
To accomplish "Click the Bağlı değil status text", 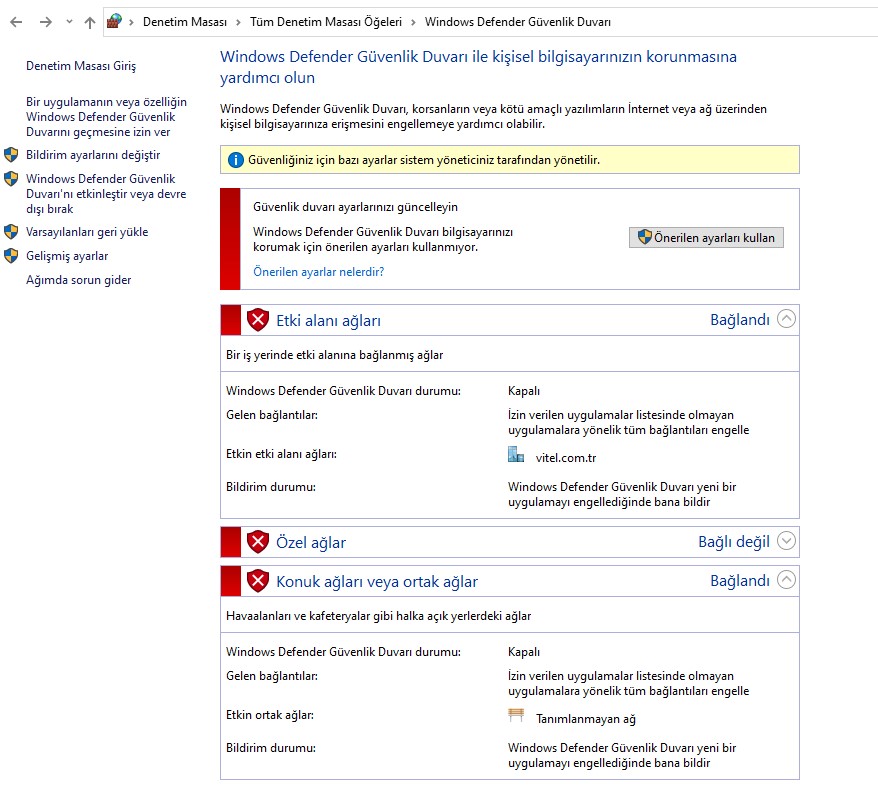I will point(734,542).
